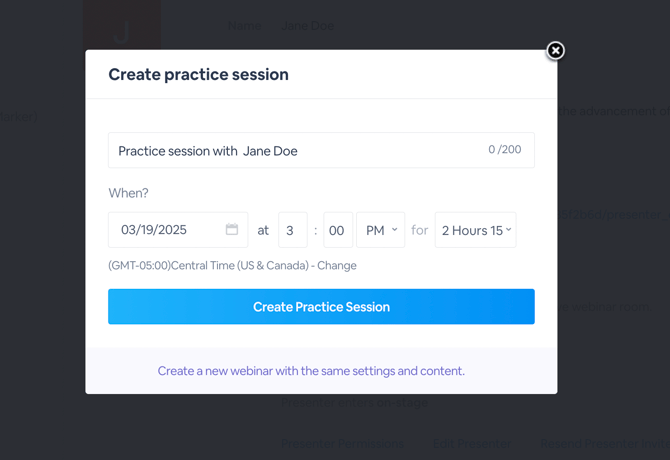Click the Change timezone link
Image resolution: width=670 pixels, height=460 pixels.
337,266
